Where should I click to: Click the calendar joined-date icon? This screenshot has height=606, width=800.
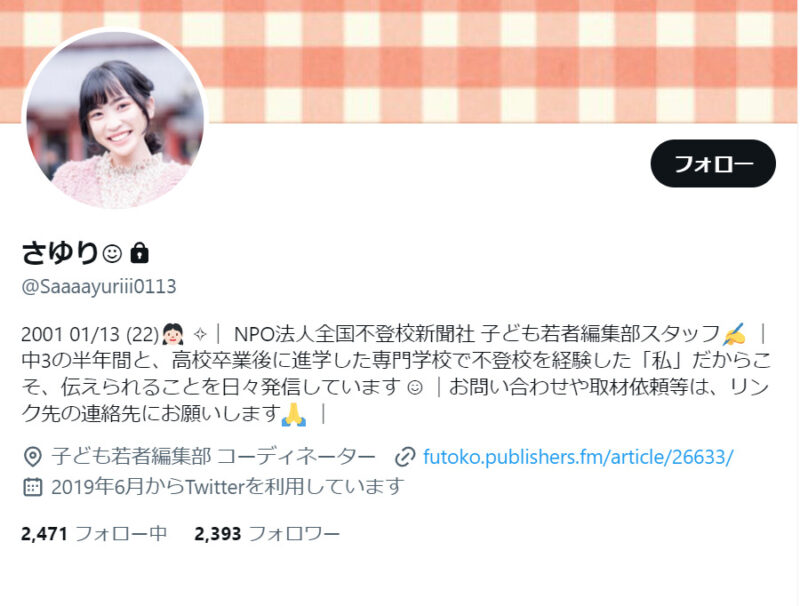tap(33, 487)
